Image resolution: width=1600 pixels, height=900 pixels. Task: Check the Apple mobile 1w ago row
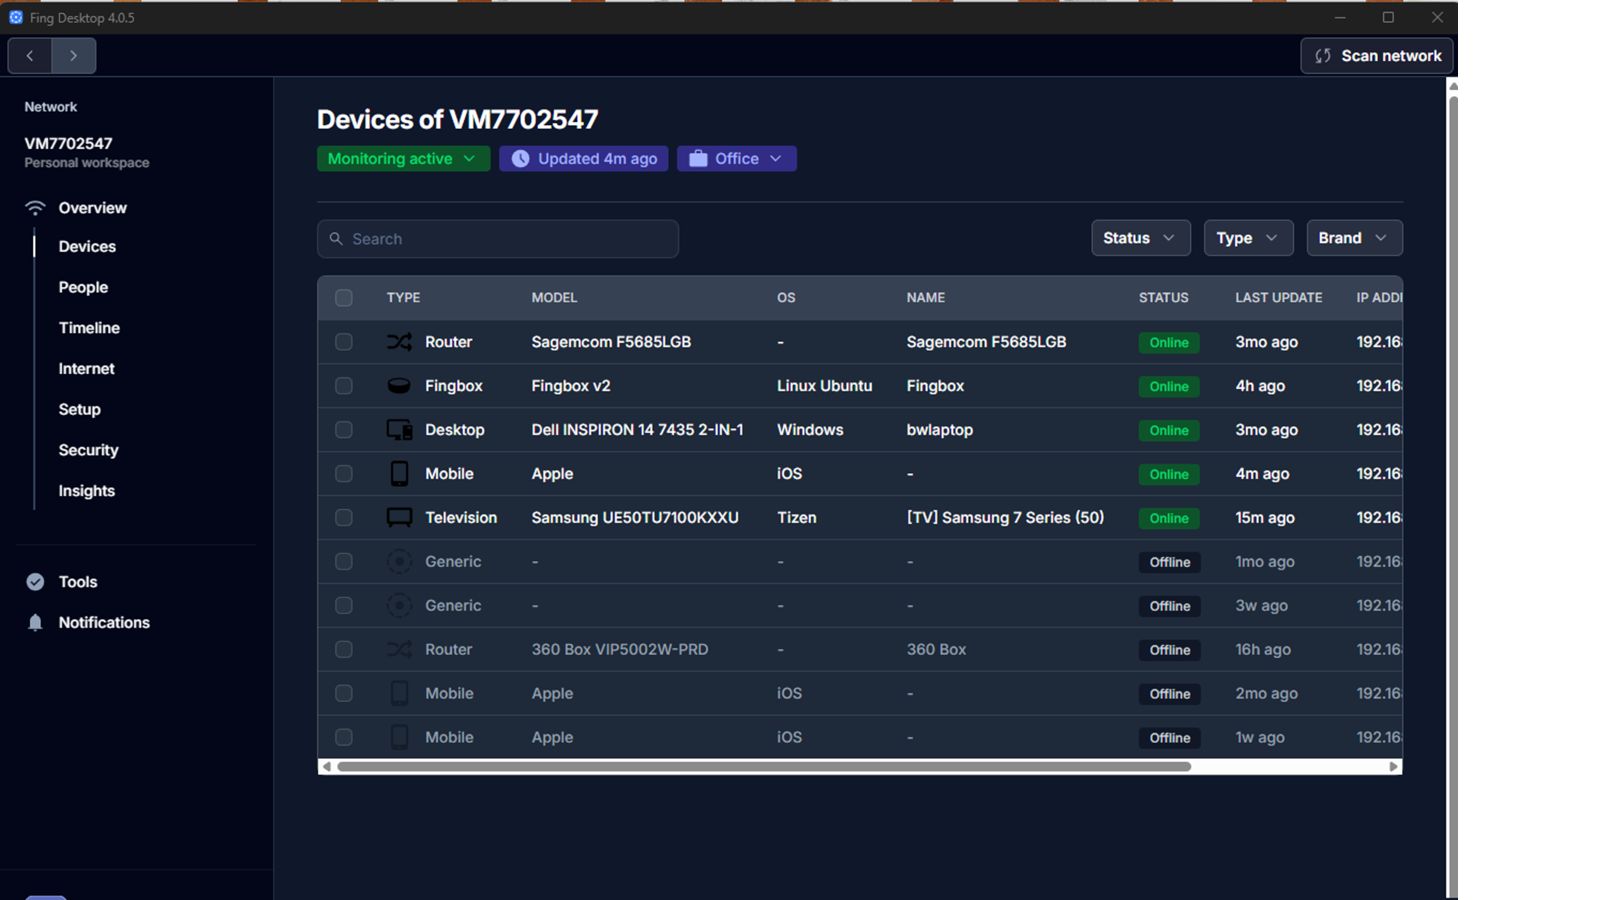[344, 737]
